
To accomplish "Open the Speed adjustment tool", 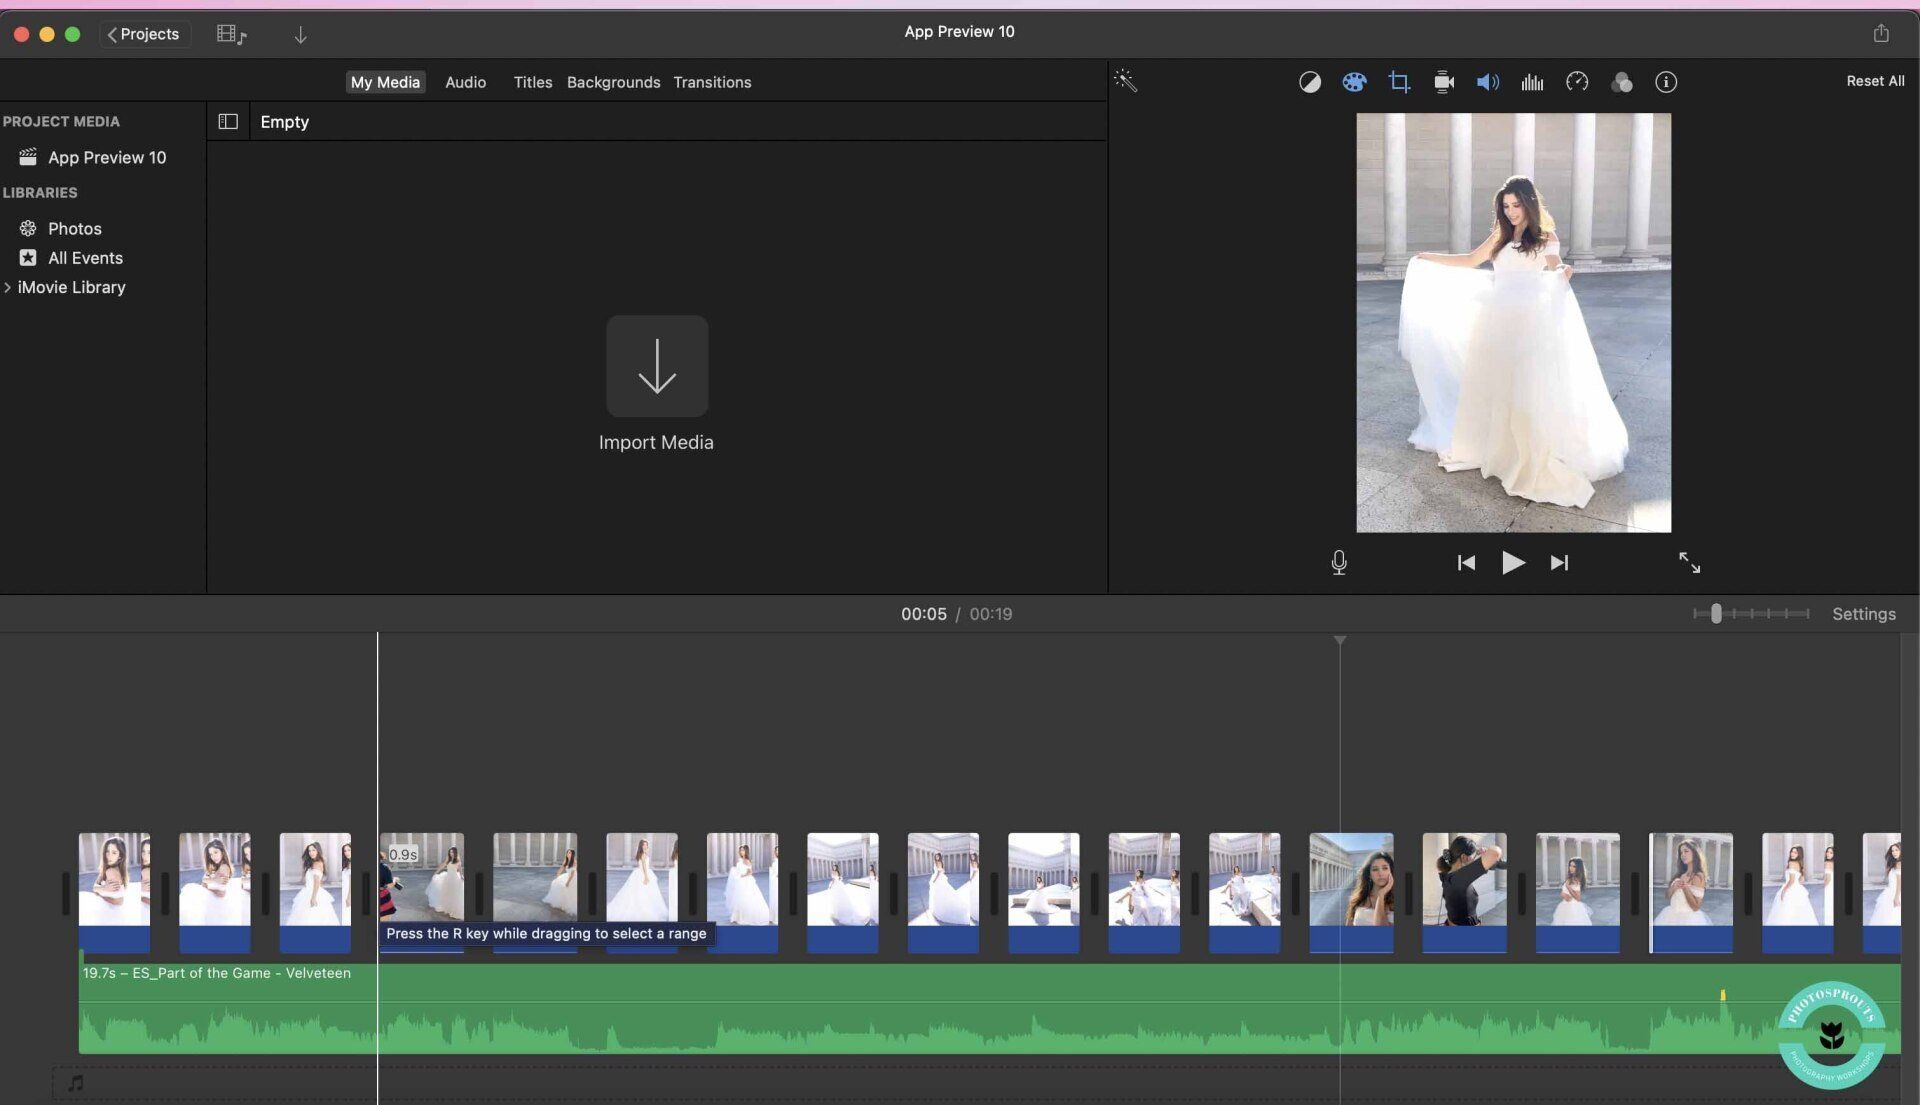I will point(1577,82).
